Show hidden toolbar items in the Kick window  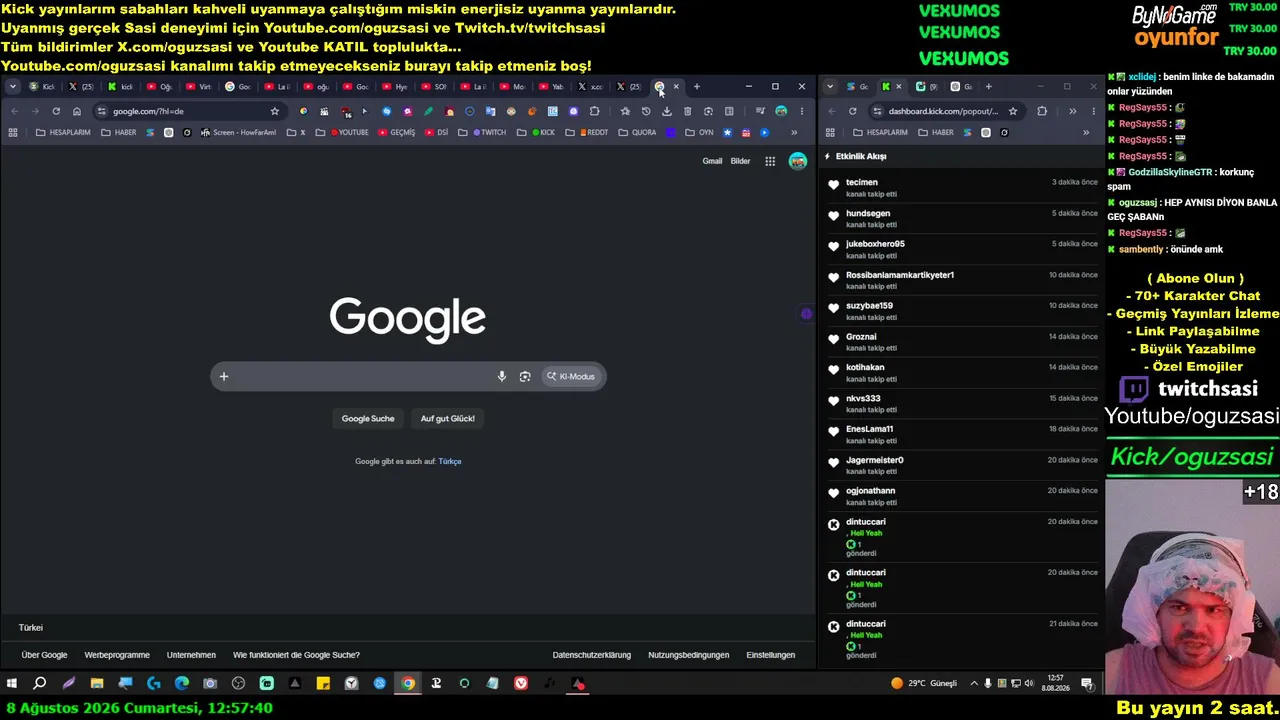[x=1072, y=111]
